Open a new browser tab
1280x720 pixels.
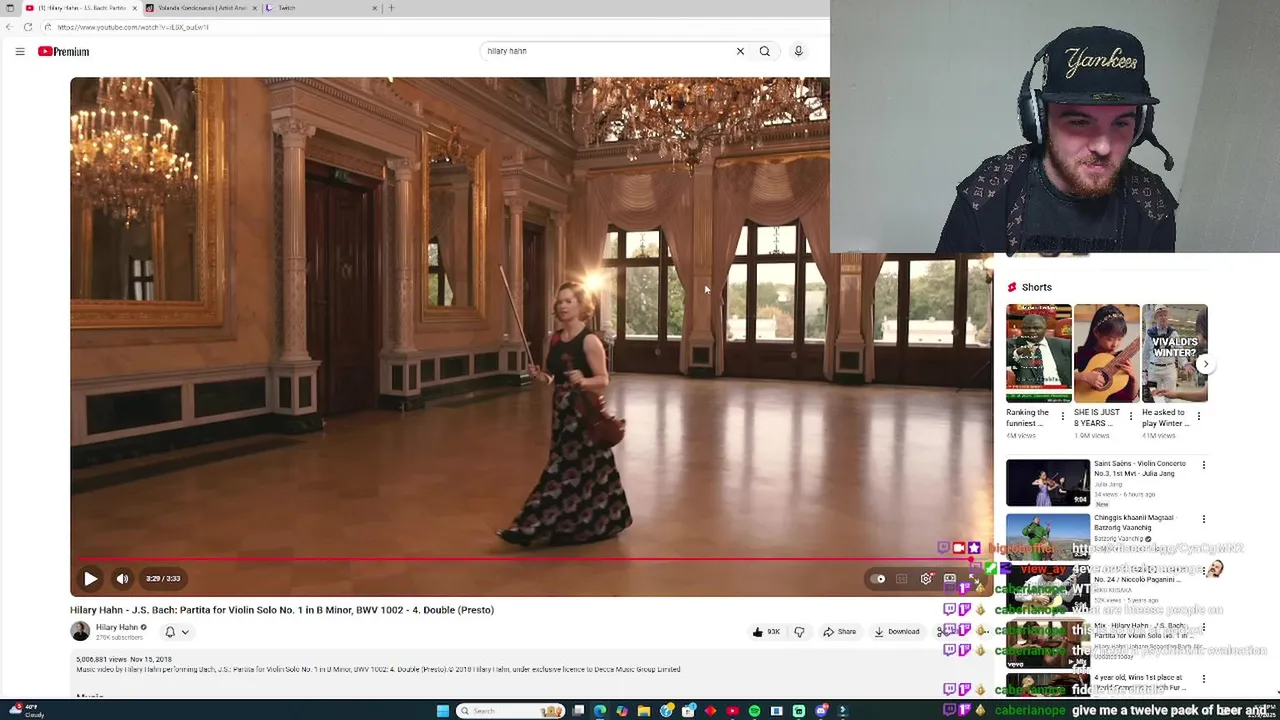(x=391, y=8)
